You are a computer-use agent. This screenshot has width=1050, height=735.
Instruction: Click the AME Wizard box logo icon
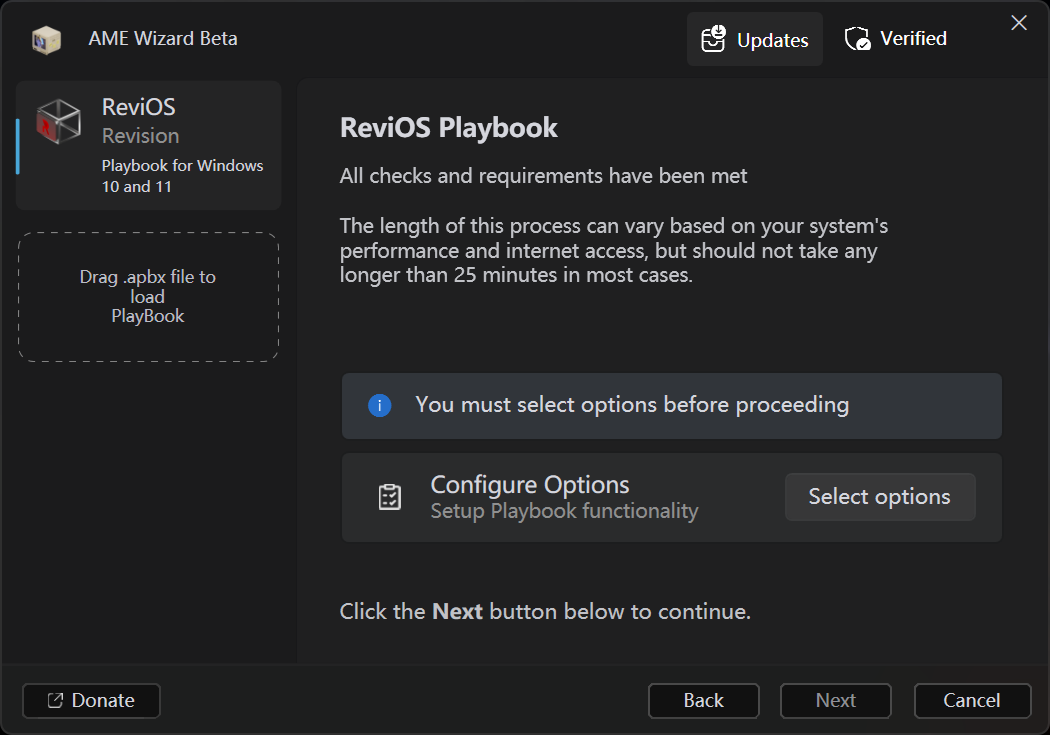pos(46,40)
